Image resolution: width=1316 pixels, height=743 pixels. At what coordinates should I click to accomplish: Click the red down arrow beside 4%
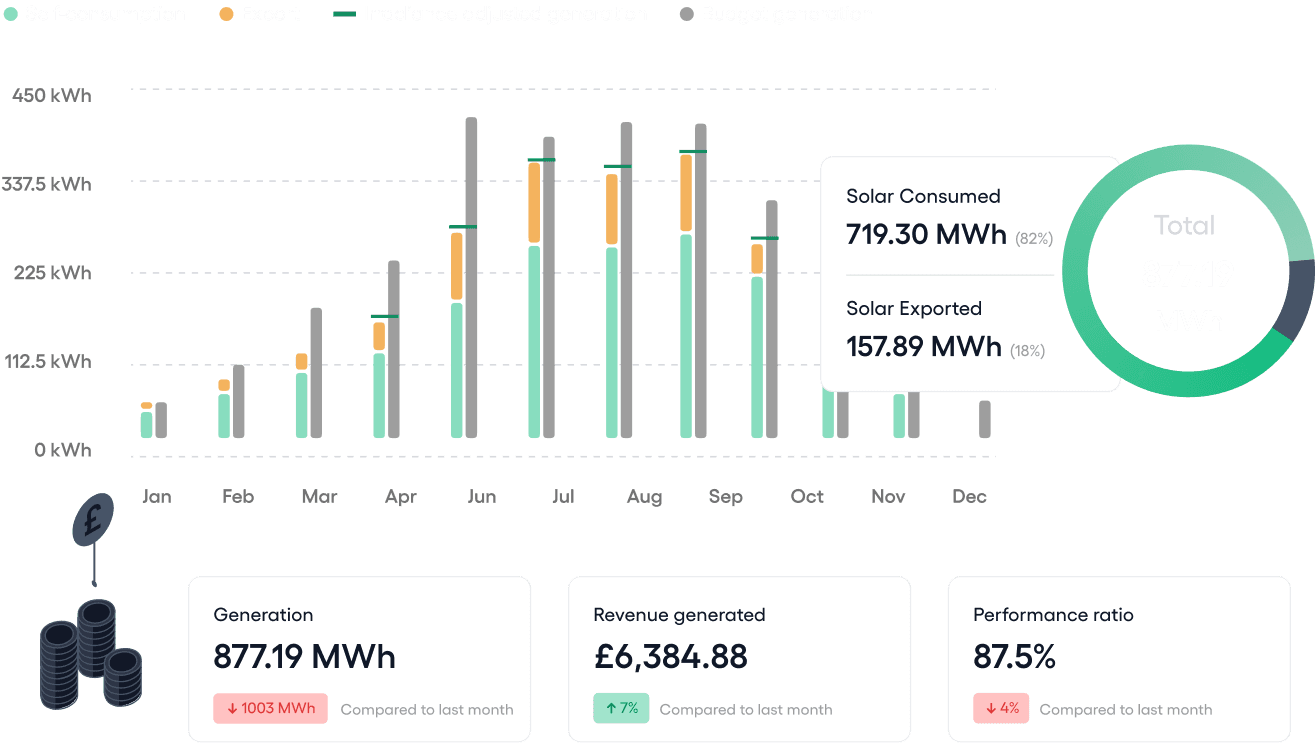pyautogui.click(x=991, y=709)
